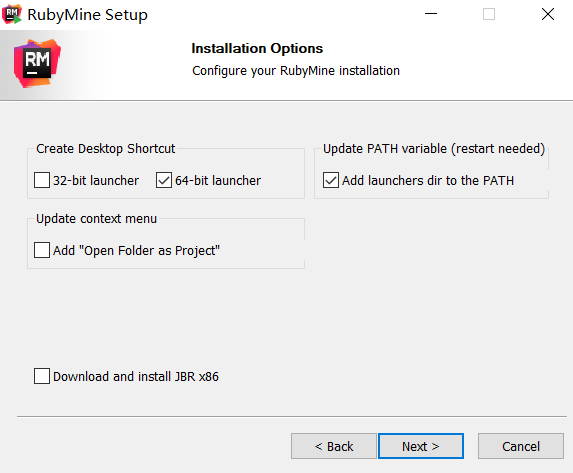This screenshot has width=573, height=473.
Task: Close the RubyMine Setup window
Action: tap(548, 14)
